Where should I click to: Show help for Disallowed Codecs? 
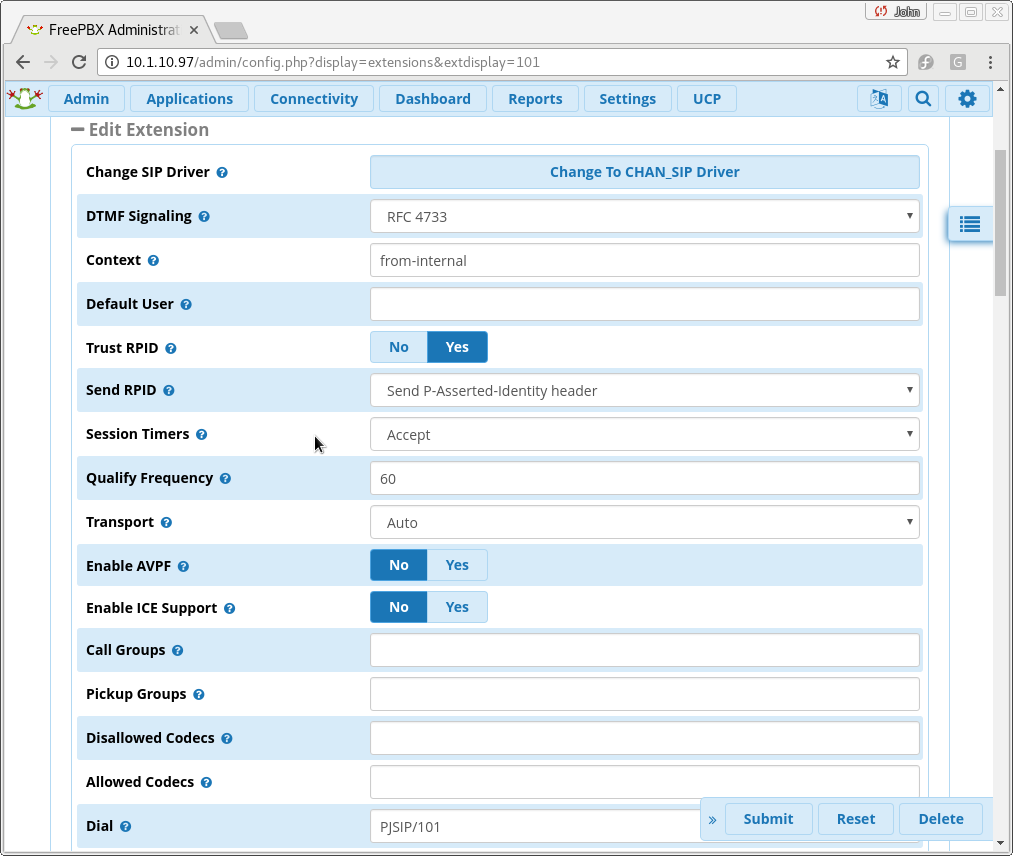point(227,738)
